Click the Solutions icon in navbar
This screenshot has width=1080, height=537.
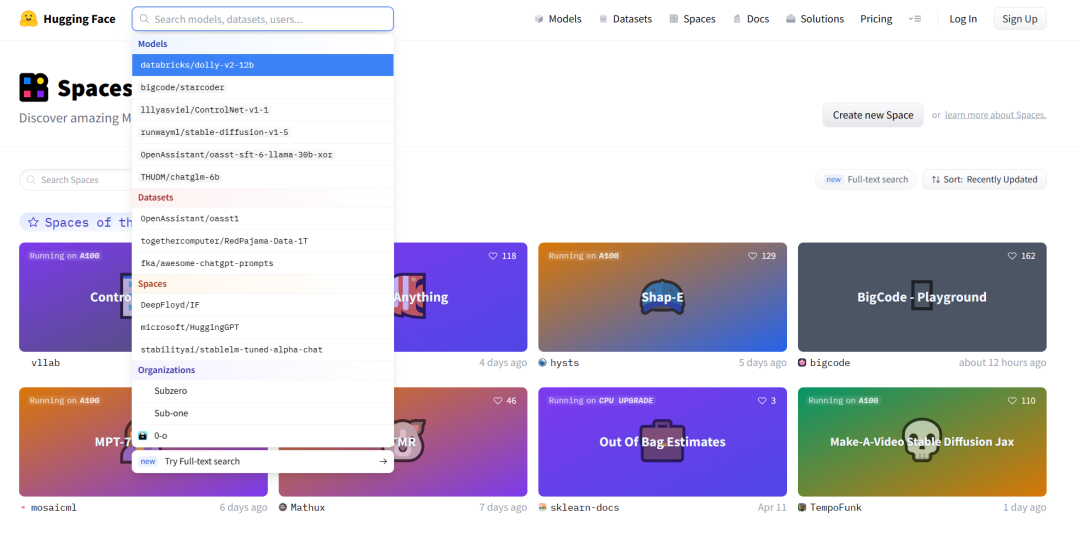coord(791,19)
